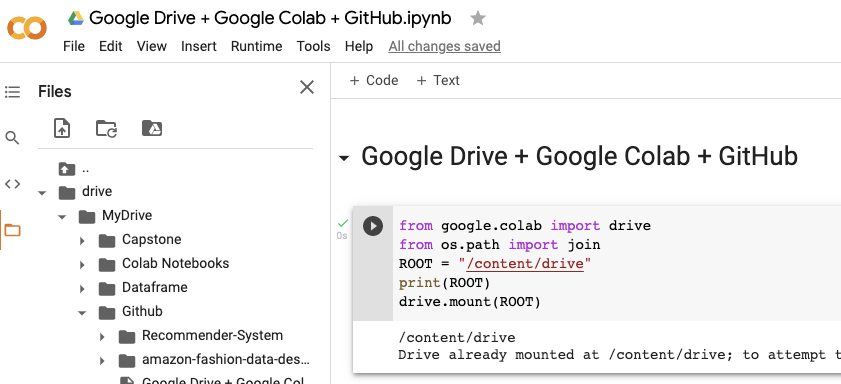Click the mount Google Drive icon
The width and height of the screenshot is (841, 384).
[152, 128]
